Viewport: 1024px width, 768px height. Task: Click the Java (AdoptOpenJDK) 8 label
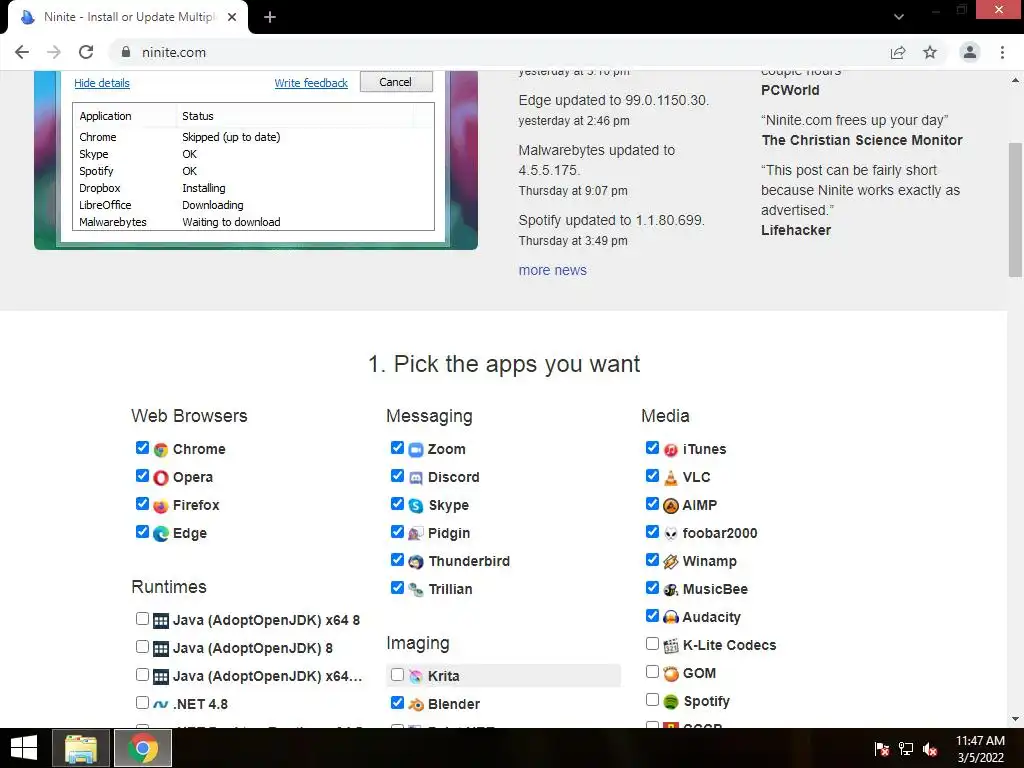coord(253,648)
